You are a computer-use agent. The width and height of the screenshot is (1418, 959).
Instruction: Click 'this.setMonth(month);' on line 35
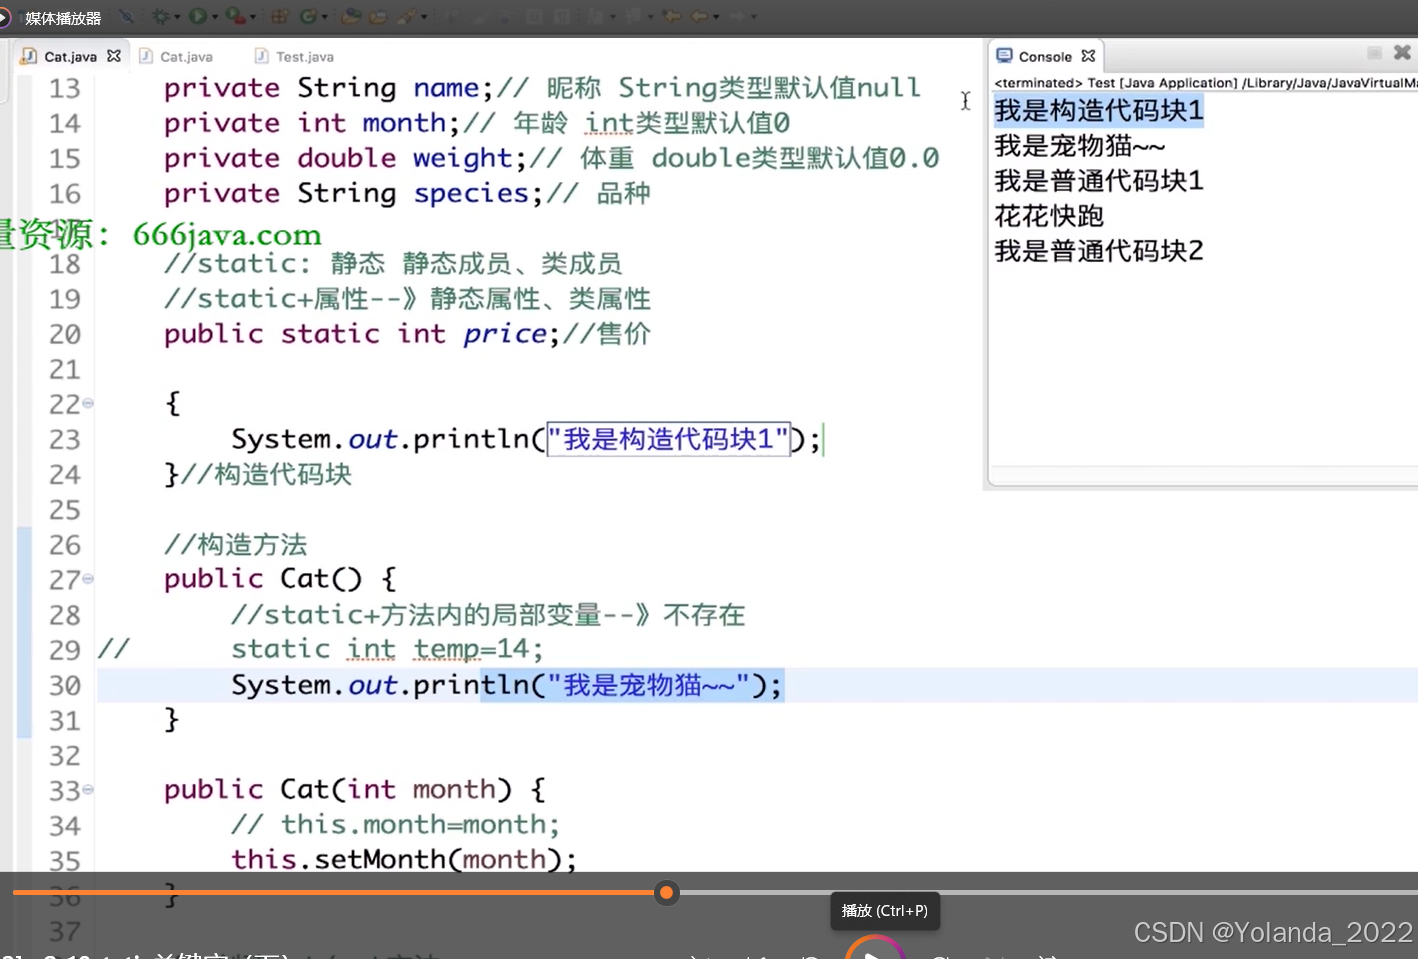(x=404, y=859)
